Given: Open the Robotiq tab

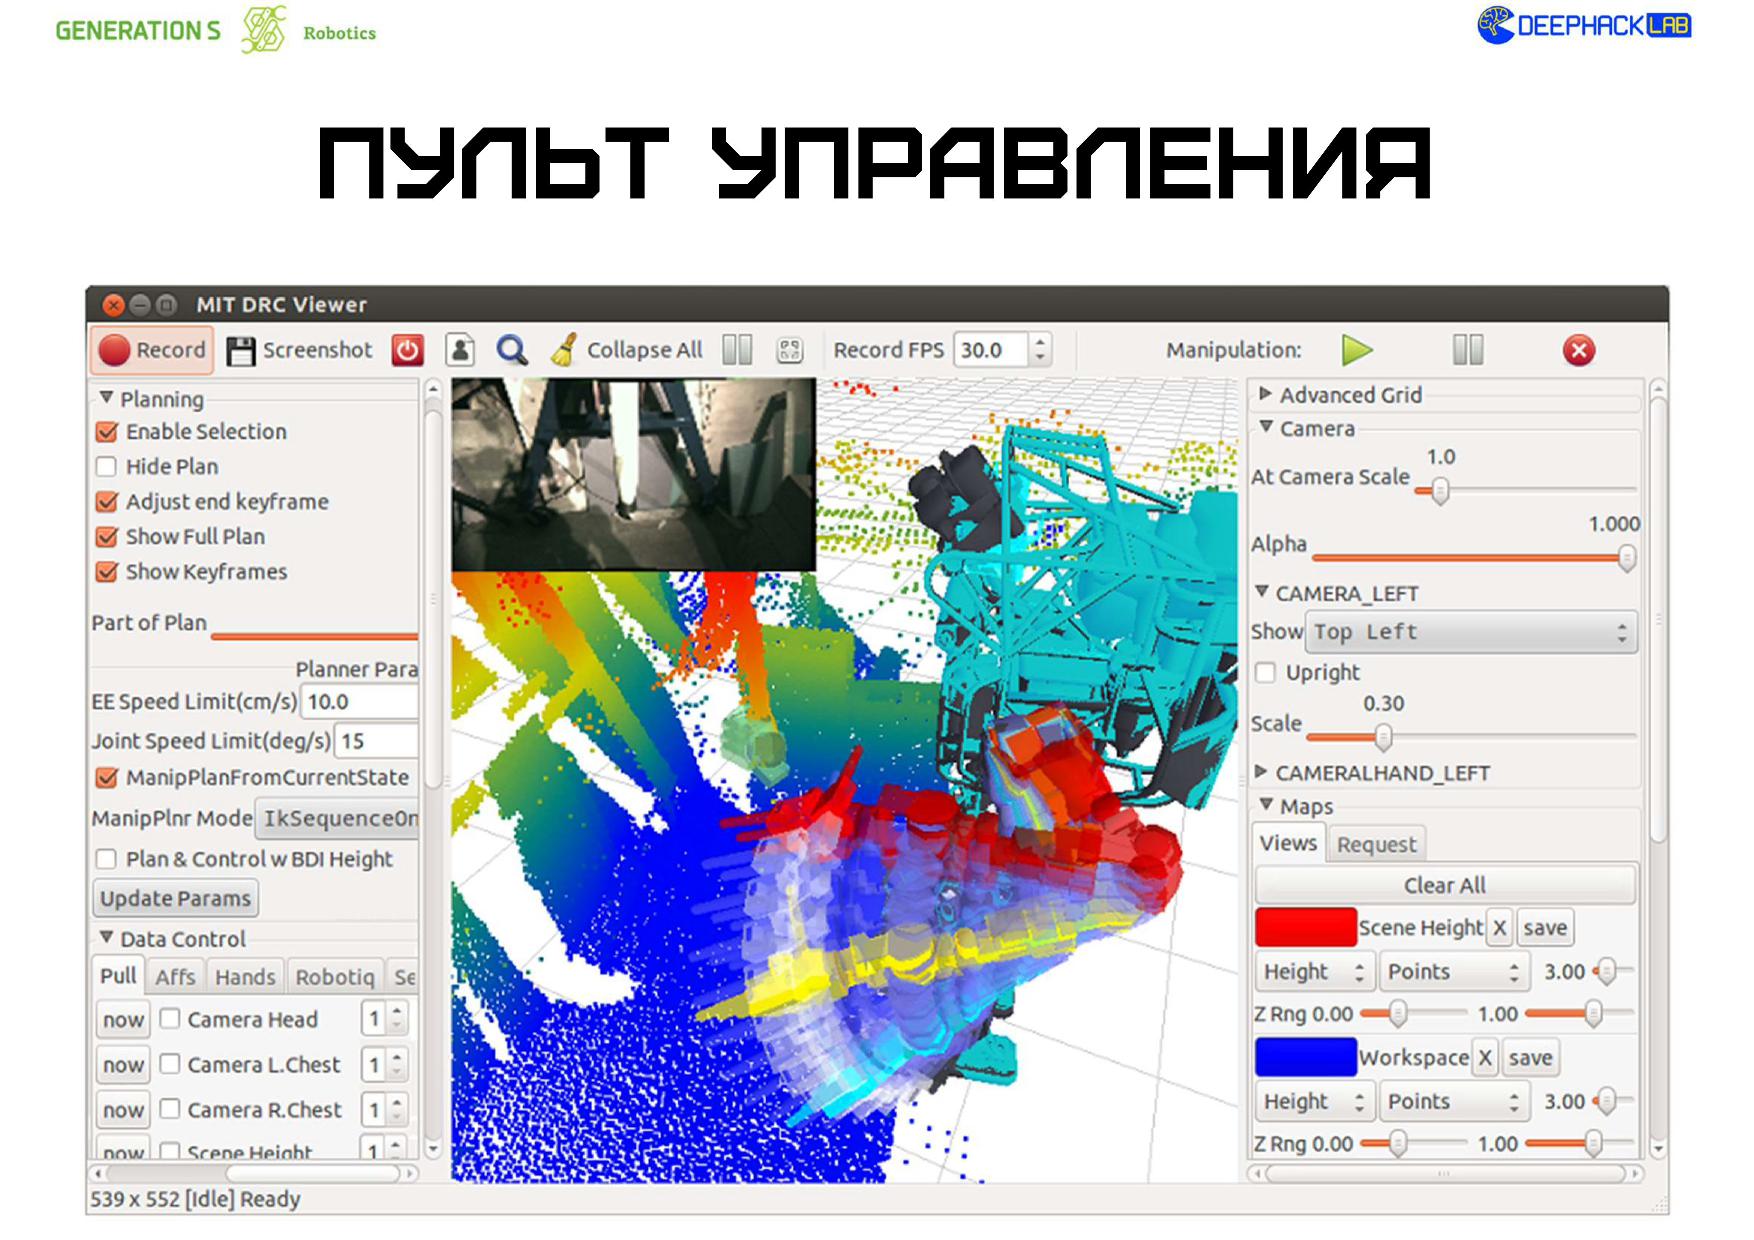Looking at the screenshot, I should [335, 977].
